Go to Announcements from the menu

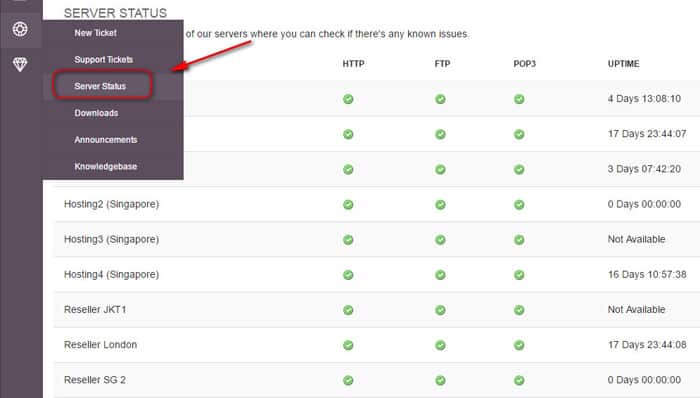(106, 140)
